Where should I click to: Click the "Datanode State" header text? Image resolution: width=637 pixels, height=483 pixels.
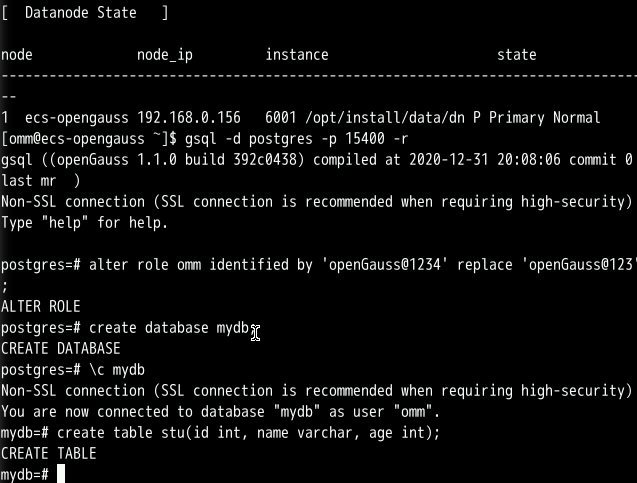[85, 13]
